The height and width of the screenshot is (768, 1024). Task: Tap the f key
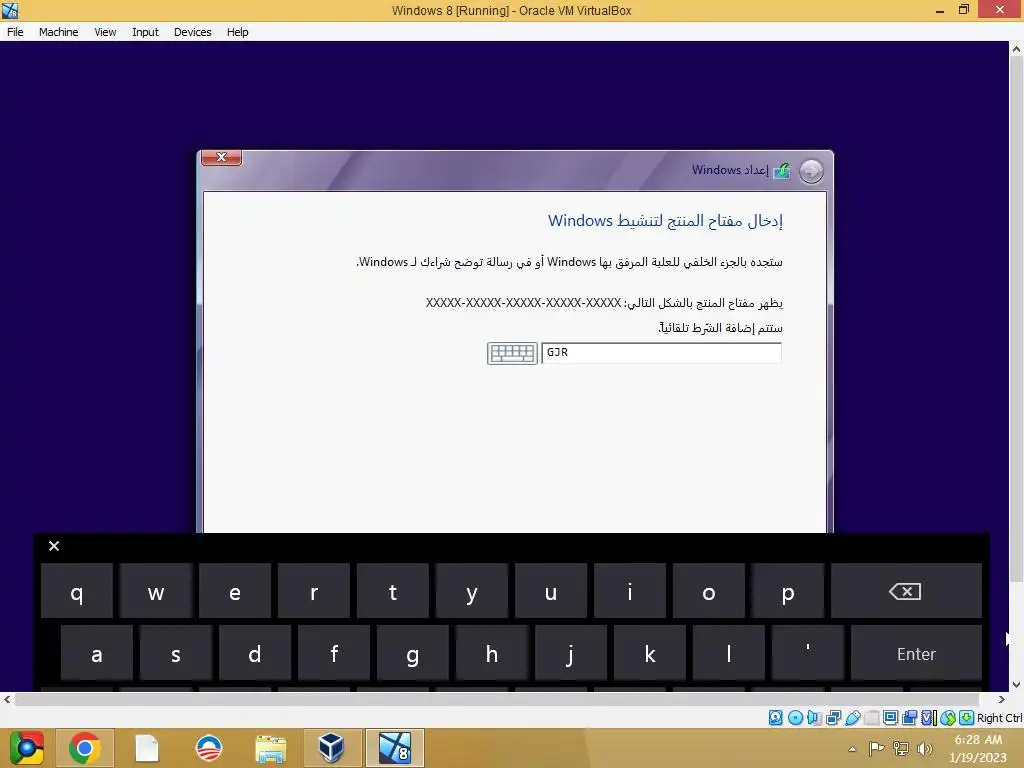click(334, 654)
